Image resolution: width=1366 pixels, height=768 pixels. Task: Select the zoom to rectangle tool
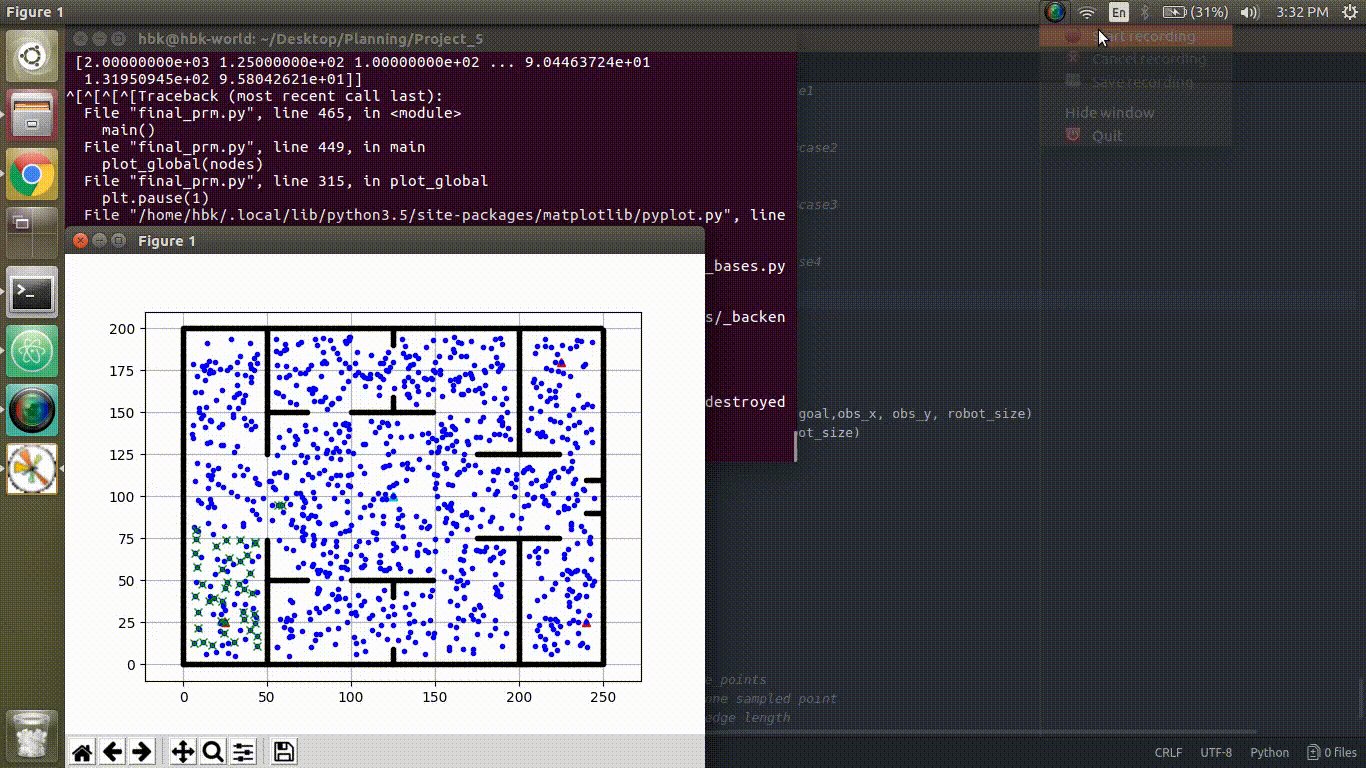(x=212, y=752)
